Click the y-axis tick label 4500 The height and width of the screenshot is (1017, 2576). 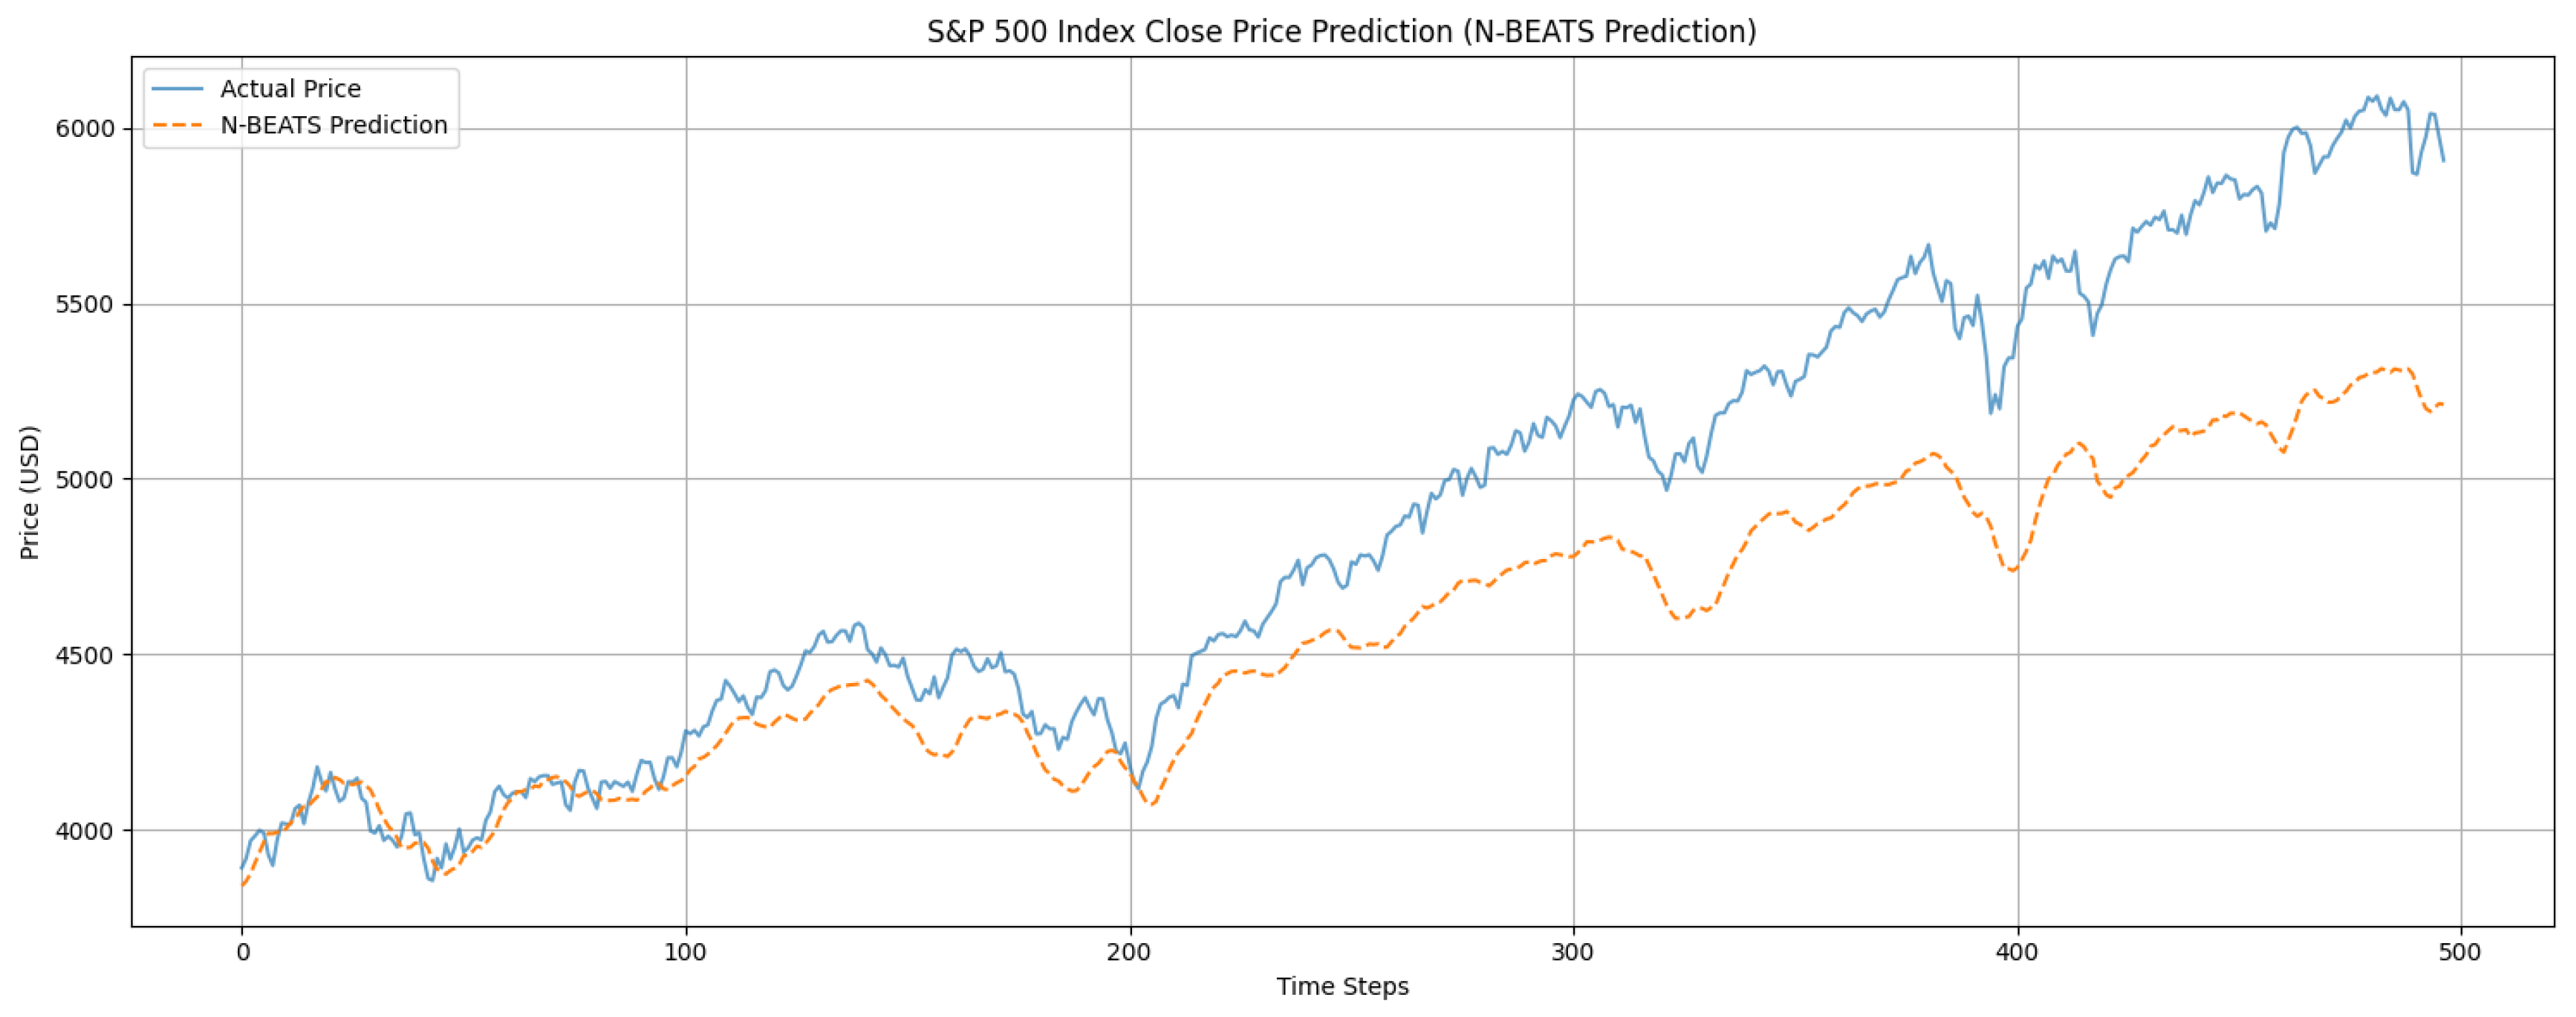click(x=86, y=655)
